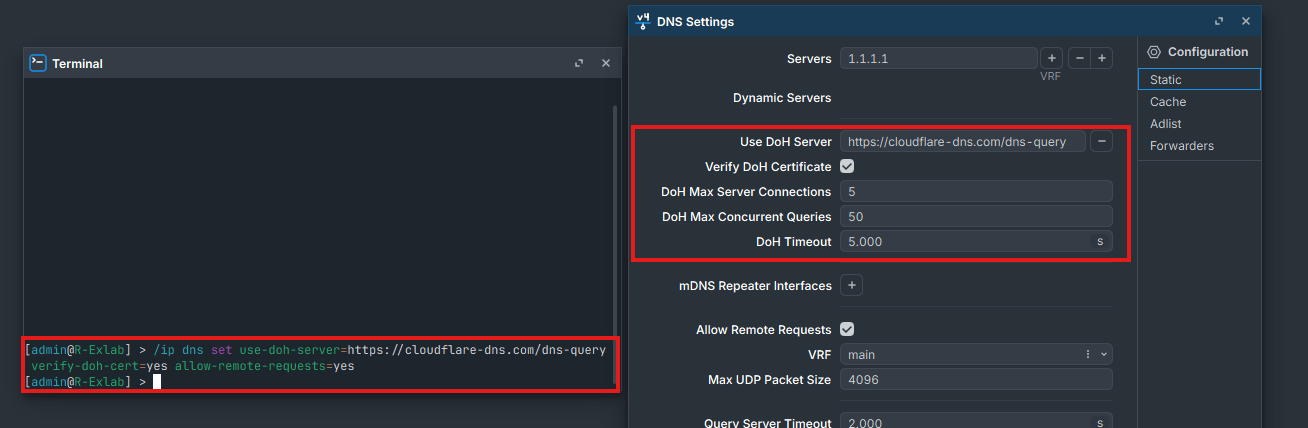This screenshot has height=428, width=1308.
Task: Expand the Terminal window to full size
Action: (x=579, y=63)
